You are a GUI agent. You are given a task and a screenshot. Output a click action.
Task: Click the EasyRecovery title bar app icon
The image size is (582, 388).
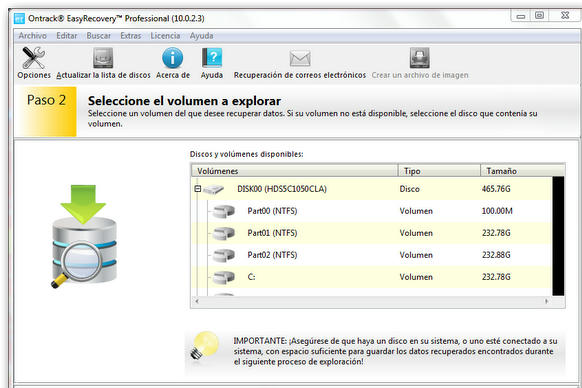pos(19,18)
